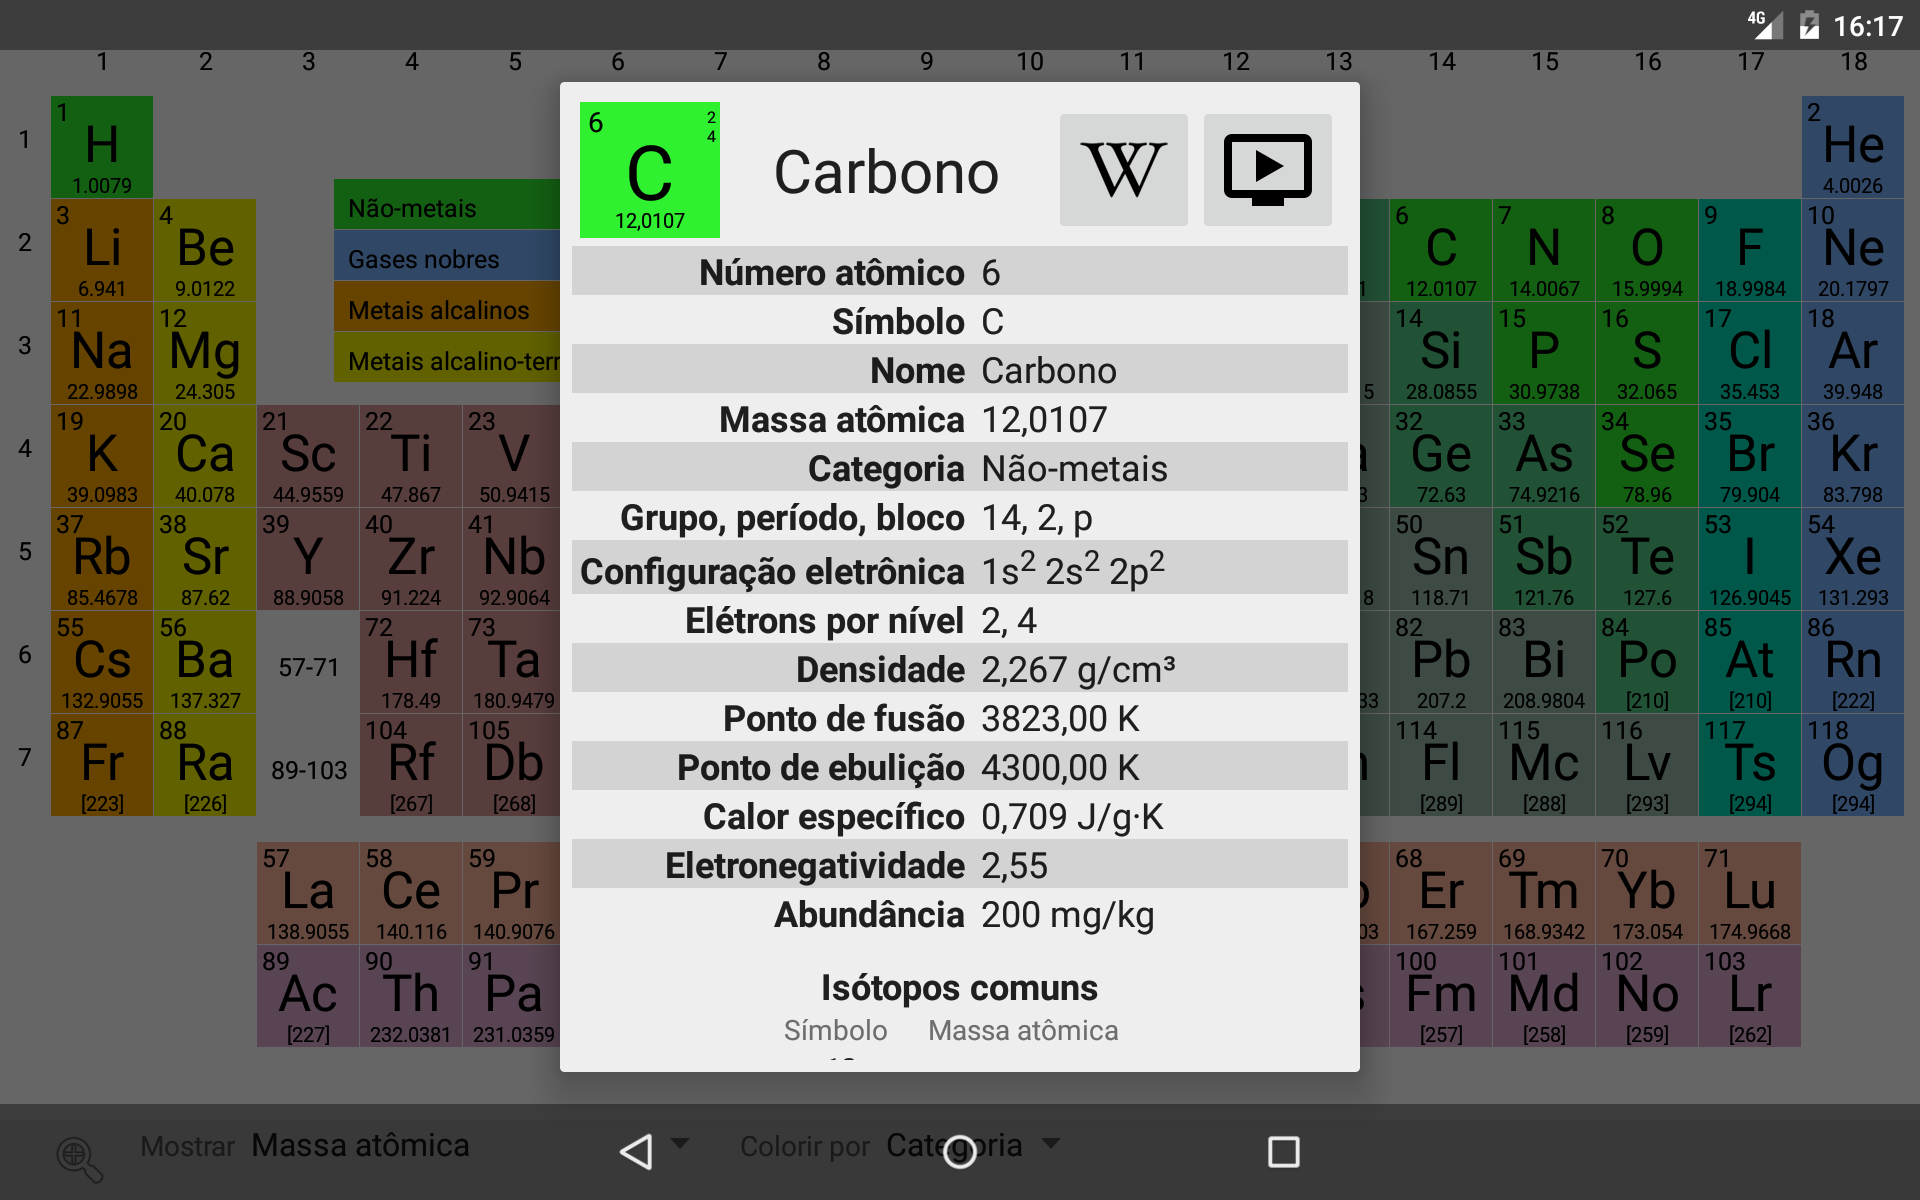Expand the Mostrar Massa atômica dropdown
This screenshot has height=1200, width=1920.
[x=360, y=1145]
